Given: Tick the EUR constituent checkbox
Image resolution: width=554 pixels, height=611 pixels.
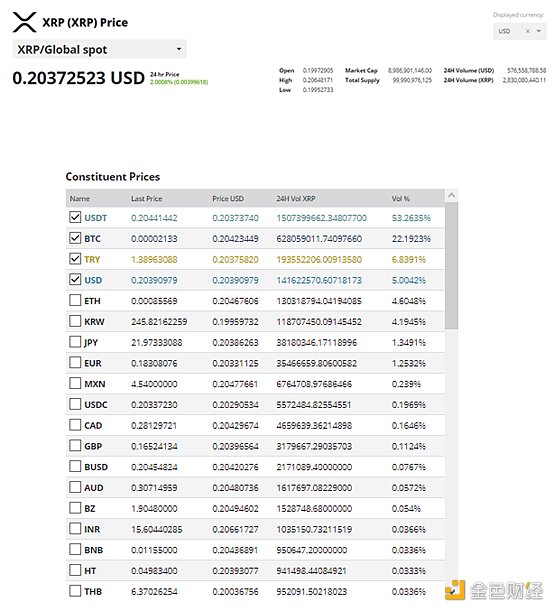Looking at the screenshot, I should (75, 362).
